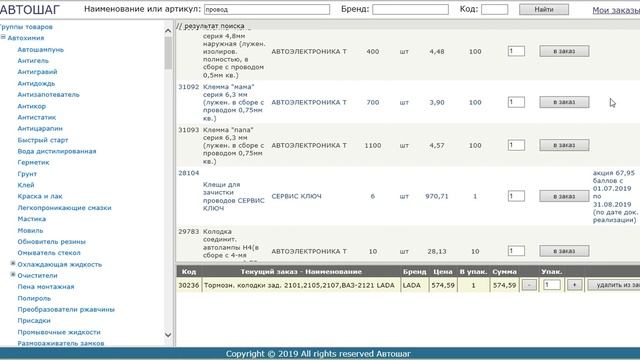Screen dimensions: 640x360
Task: Add Клемма "мама" 31092 to order
Action: [x=564, y=102]
